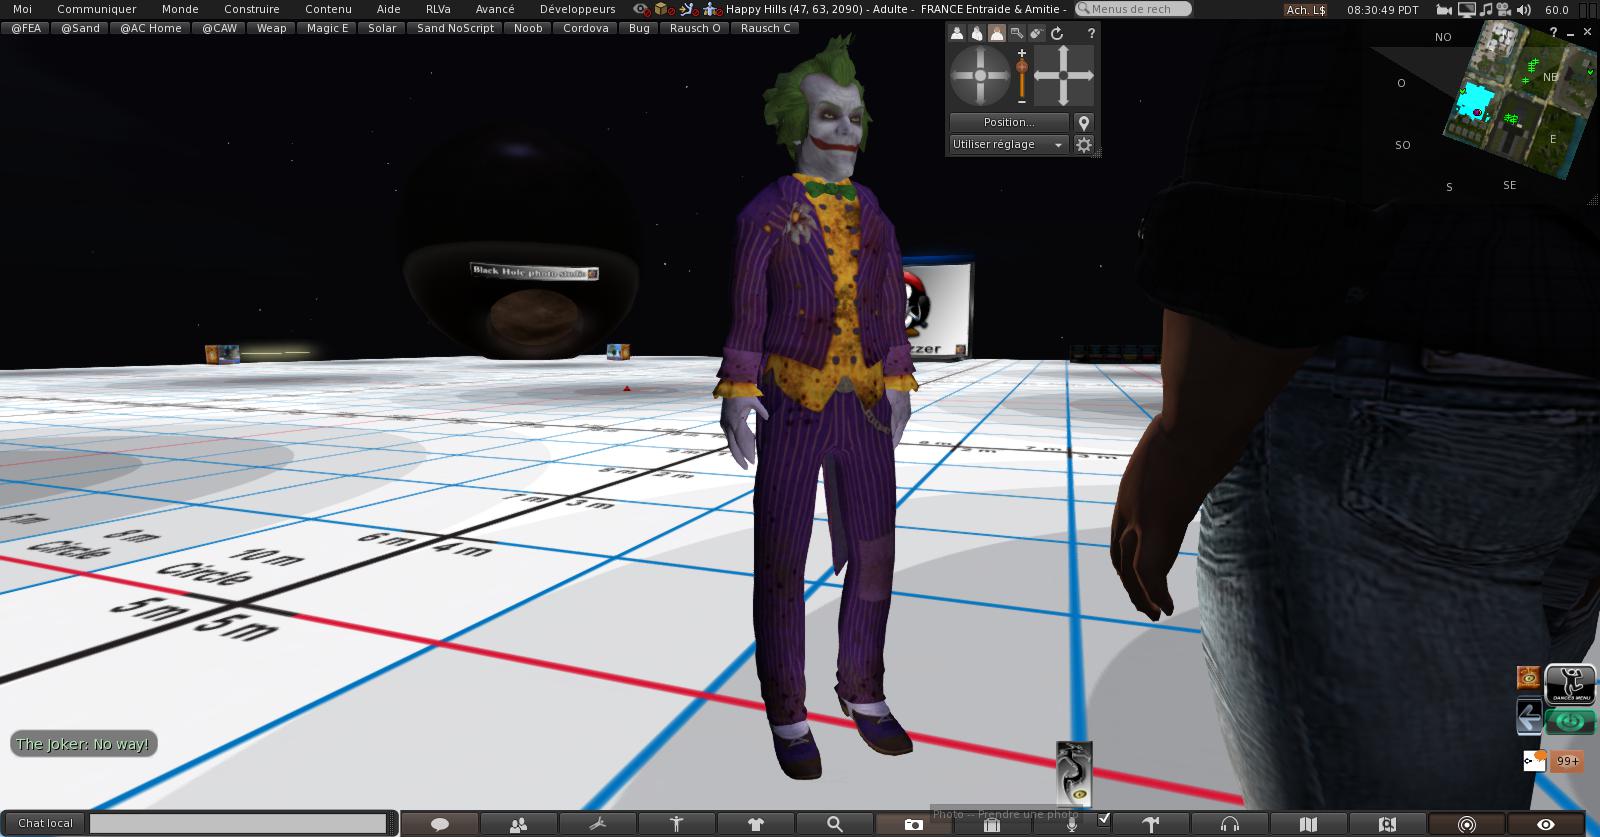Open the world map button
Viewport: 1600px width, 837px height.
click(1309, 824)
